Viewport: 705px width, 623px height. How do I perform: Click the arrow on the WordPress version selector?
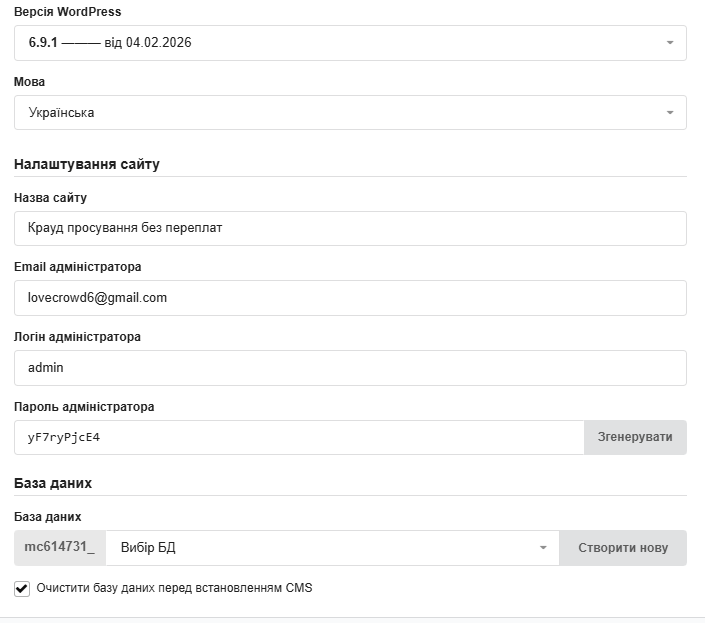[669, 43]
